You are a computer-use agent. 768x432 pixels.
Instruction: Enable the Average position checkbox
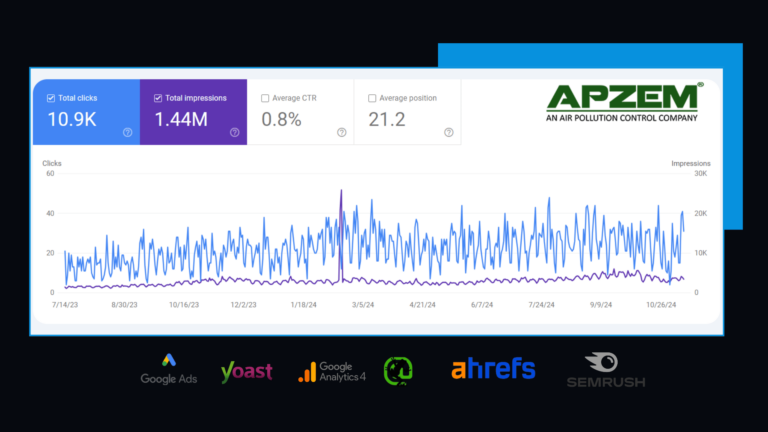372,98
